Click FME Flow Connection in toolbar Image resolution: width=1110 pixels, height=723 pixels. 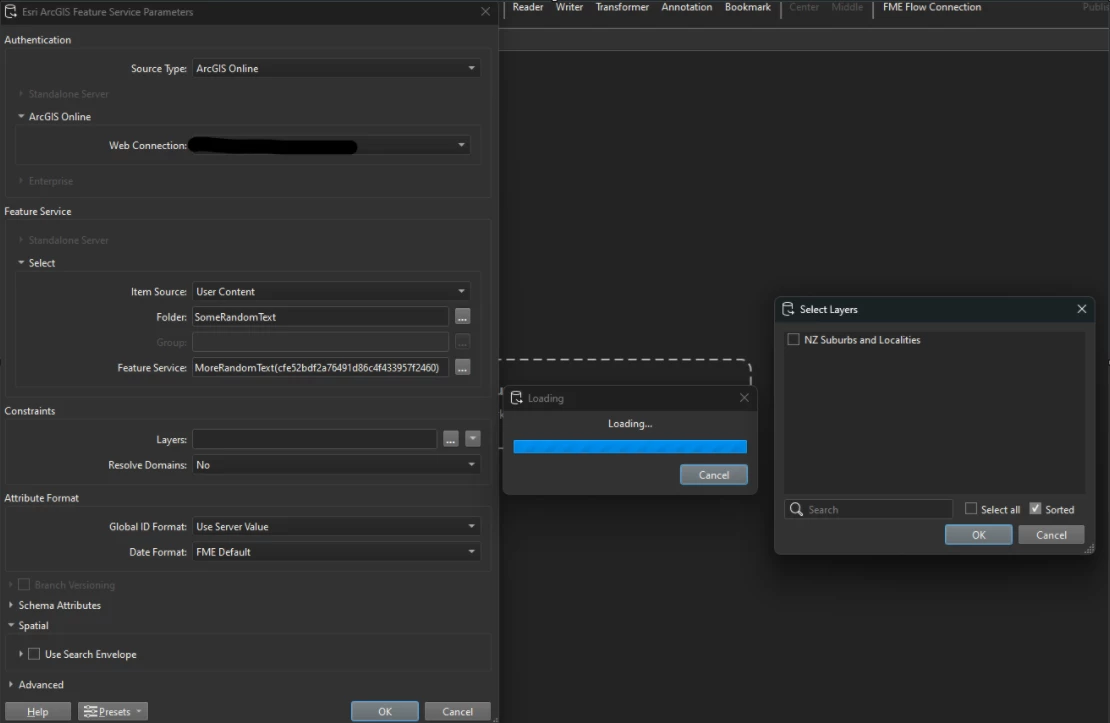coord(932,7)
